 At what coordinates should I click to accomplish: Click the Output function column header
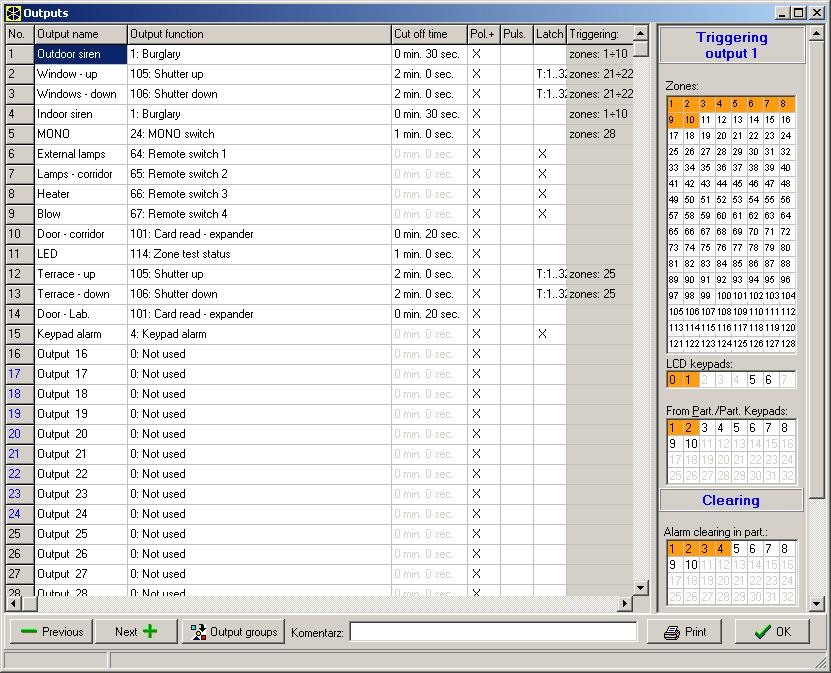(x=260, y=34)
